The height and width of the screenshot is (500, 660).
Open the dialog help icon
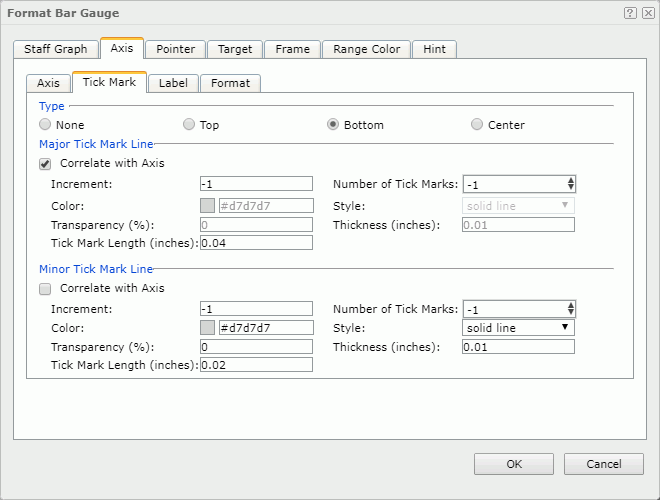point(630,13)
